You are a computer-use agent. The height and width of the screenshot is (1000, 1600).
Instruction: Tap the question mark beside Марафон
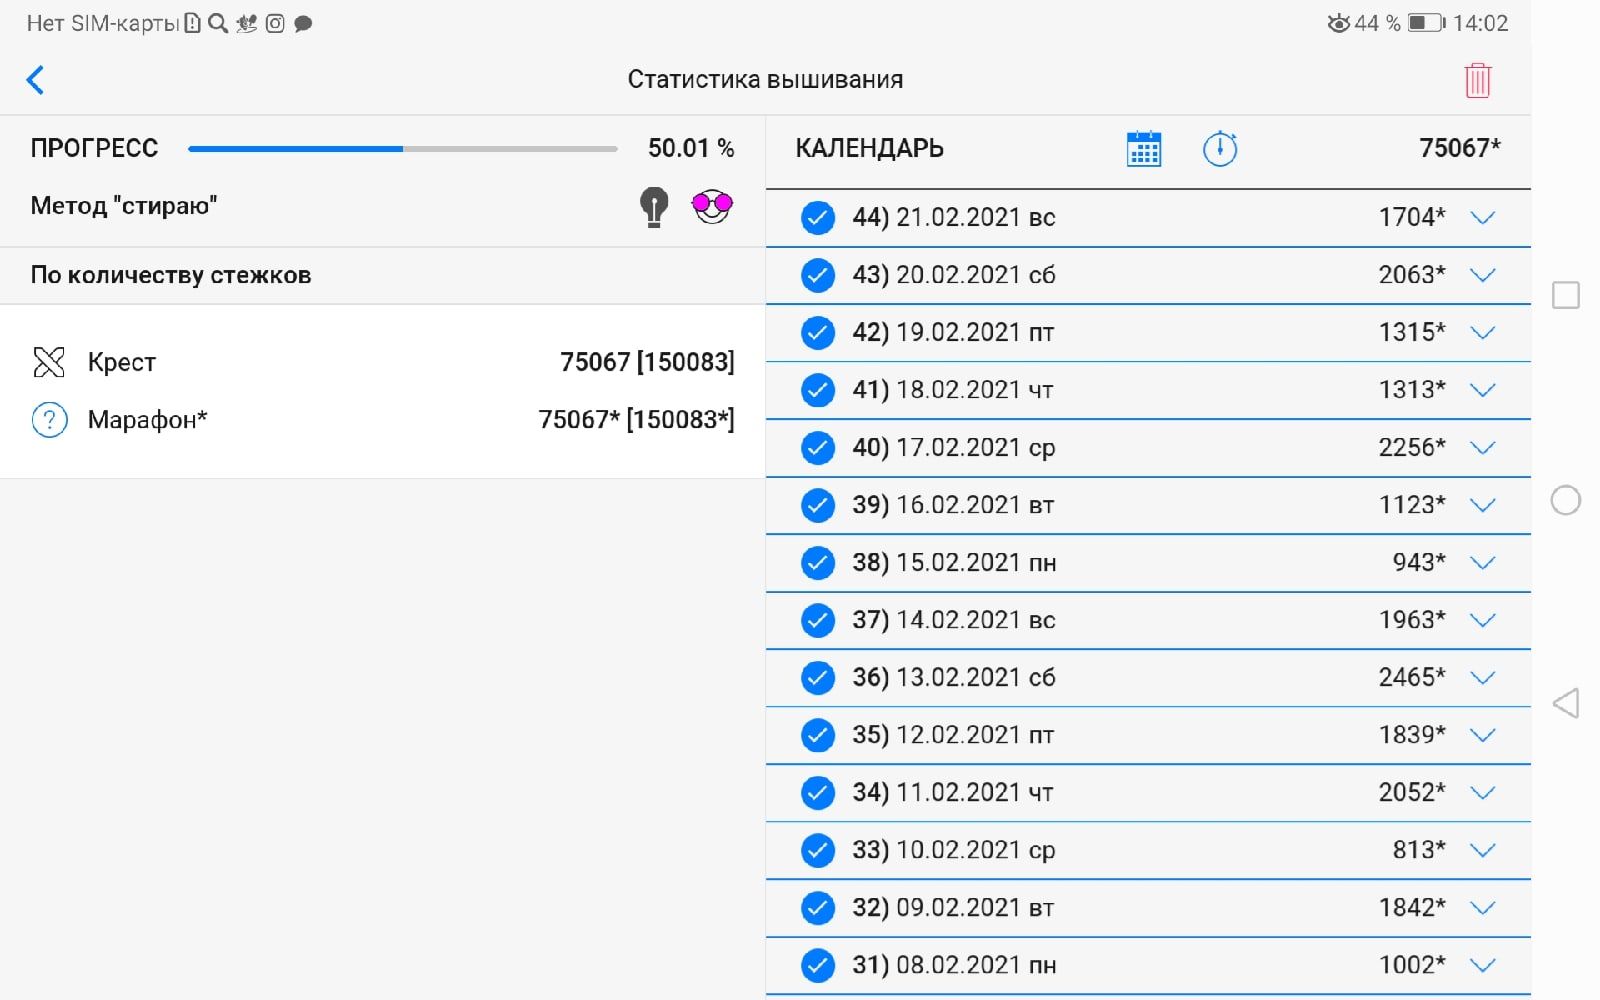coord(49,420)
